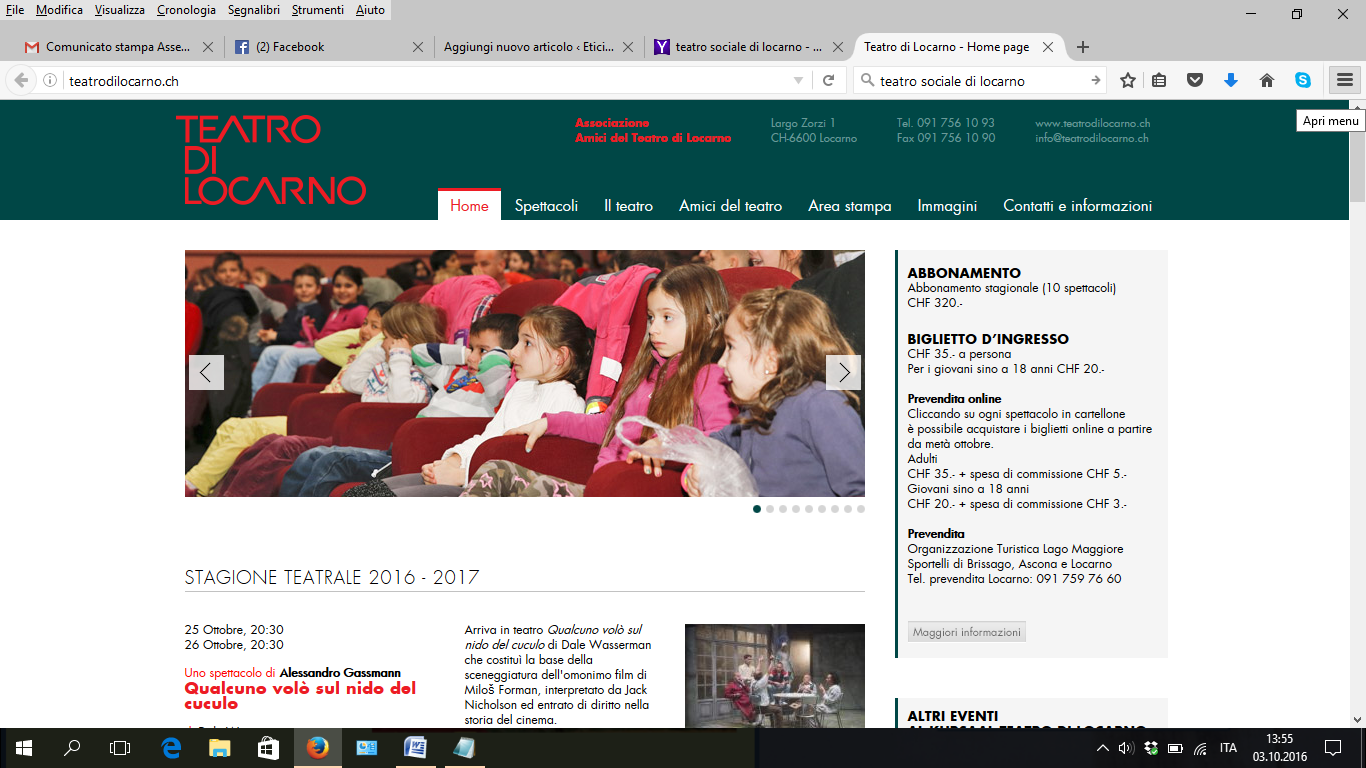Screen dimensions: 1366x768
Task: Open Windows Store from the taskbar
Action: (x=268, y=748)
